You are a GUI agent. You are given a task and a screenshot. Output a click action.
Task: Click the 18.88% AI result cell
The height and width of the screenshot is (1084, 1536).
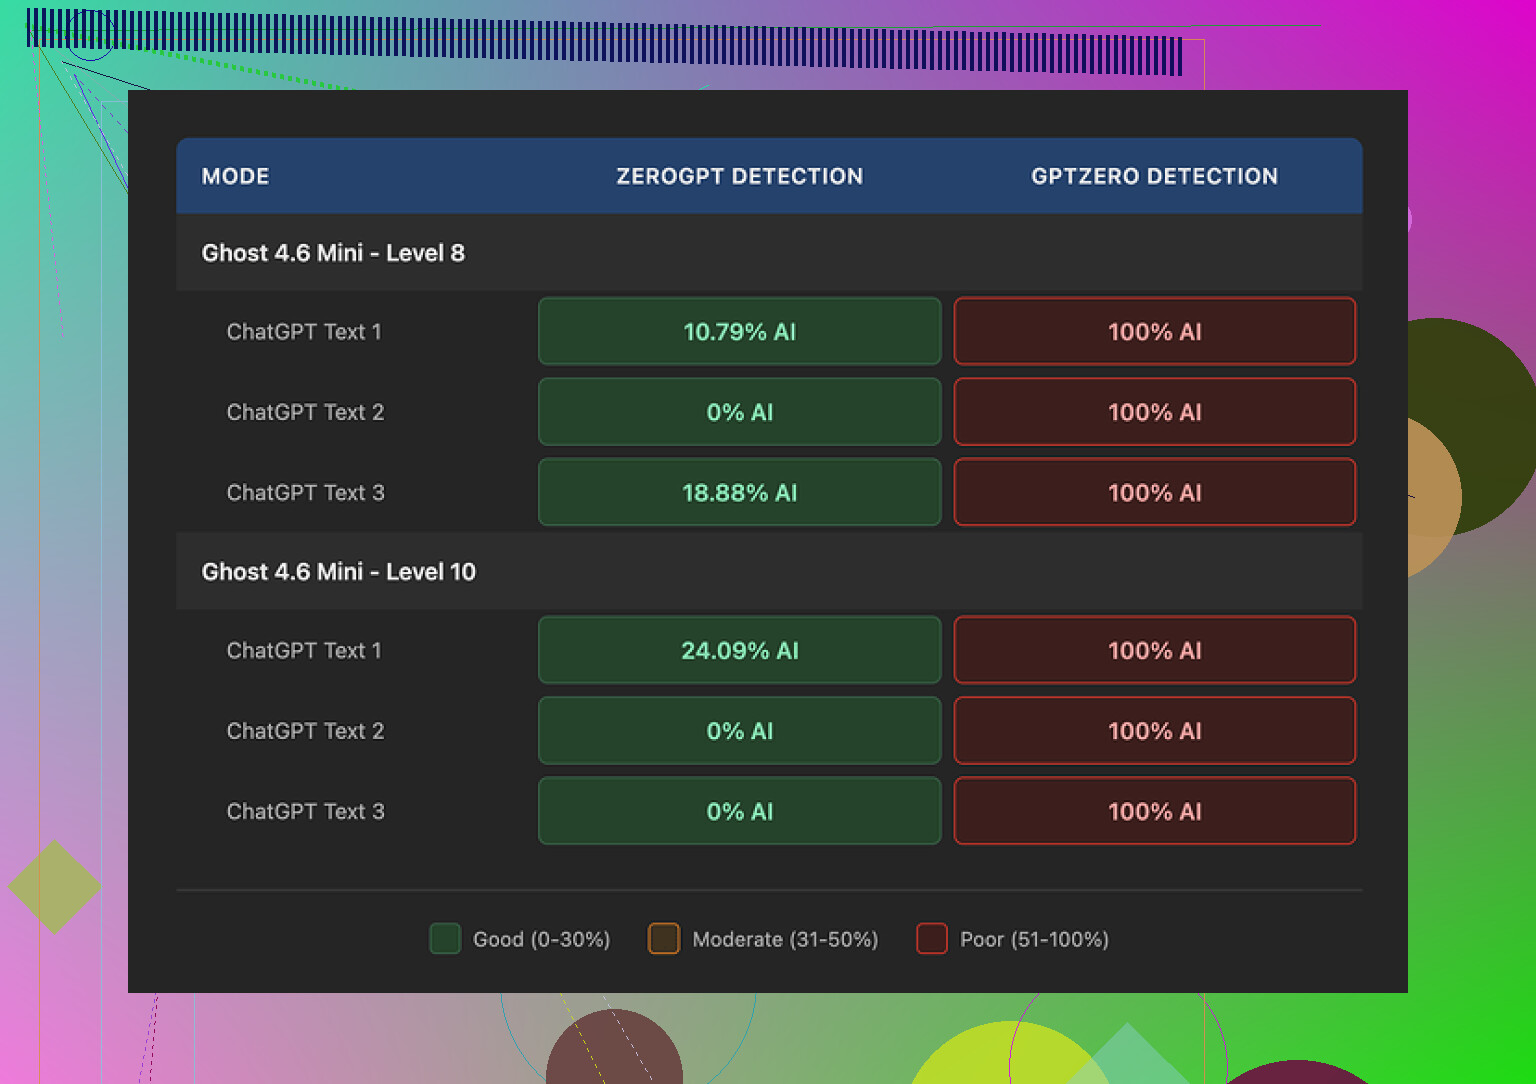point(739,493)
